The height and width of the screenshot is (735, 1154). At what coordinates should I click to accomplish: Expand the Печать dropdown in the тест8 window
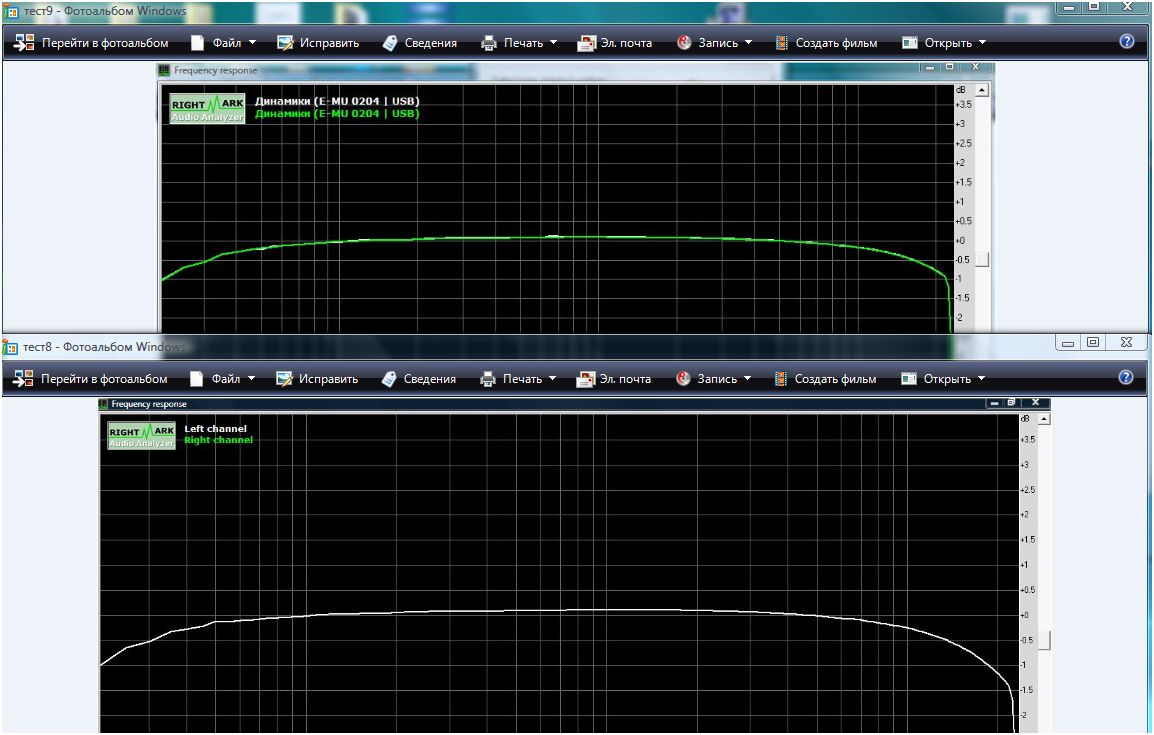pyautogui.click(x=518, y=379)
